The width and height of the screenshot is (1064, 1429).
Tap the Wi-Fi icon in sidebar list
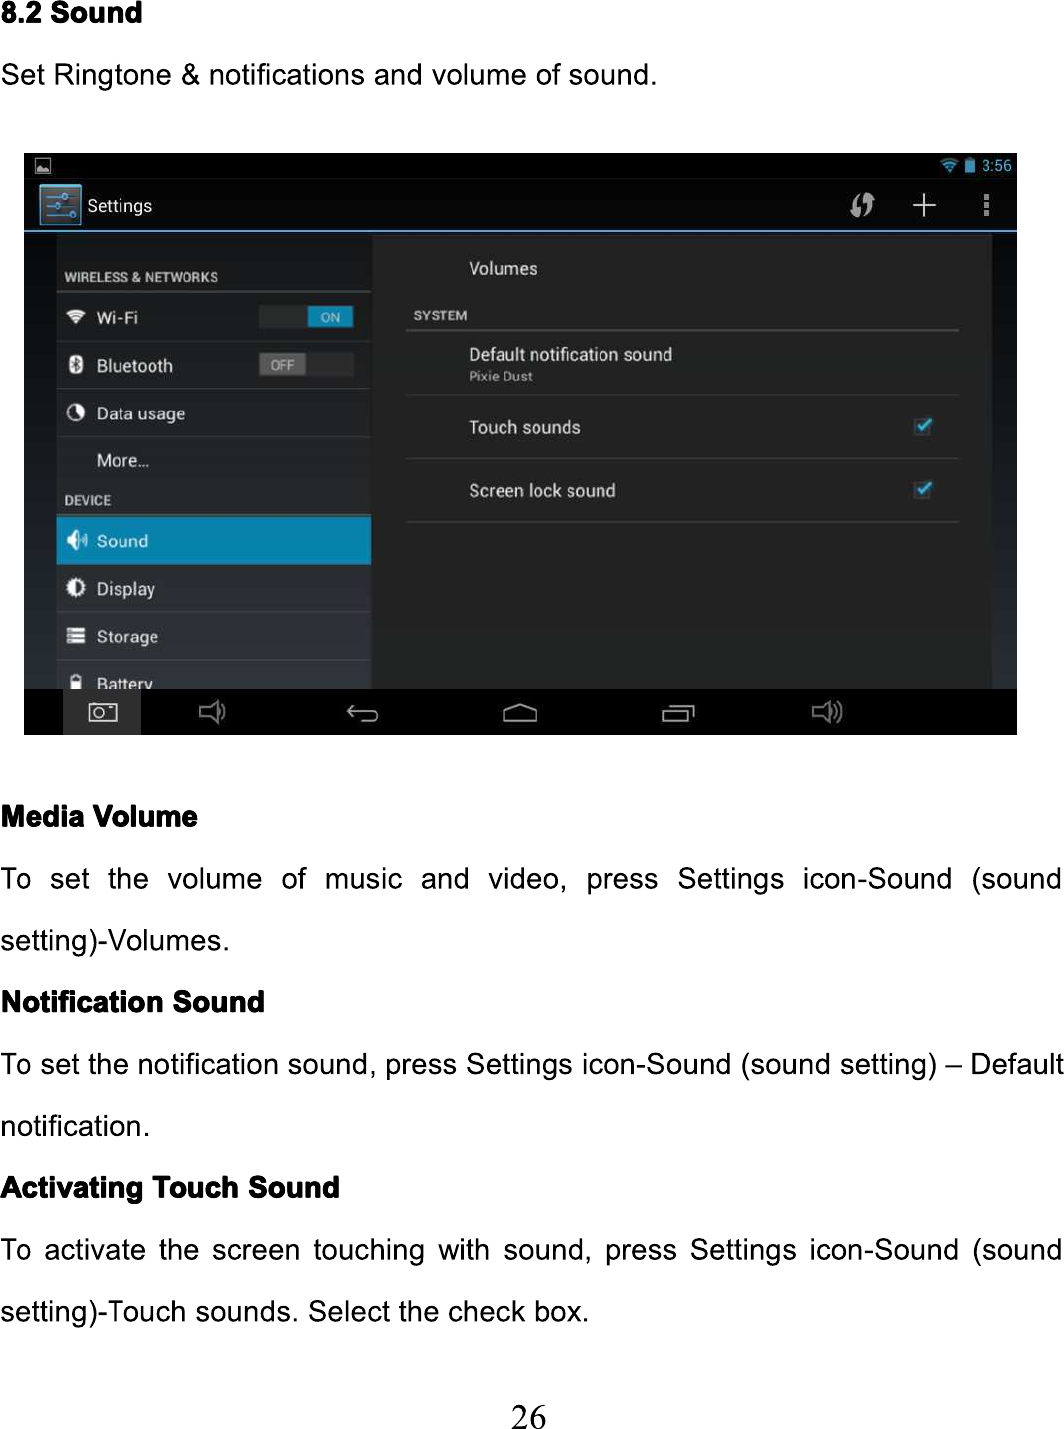point(76,316)
